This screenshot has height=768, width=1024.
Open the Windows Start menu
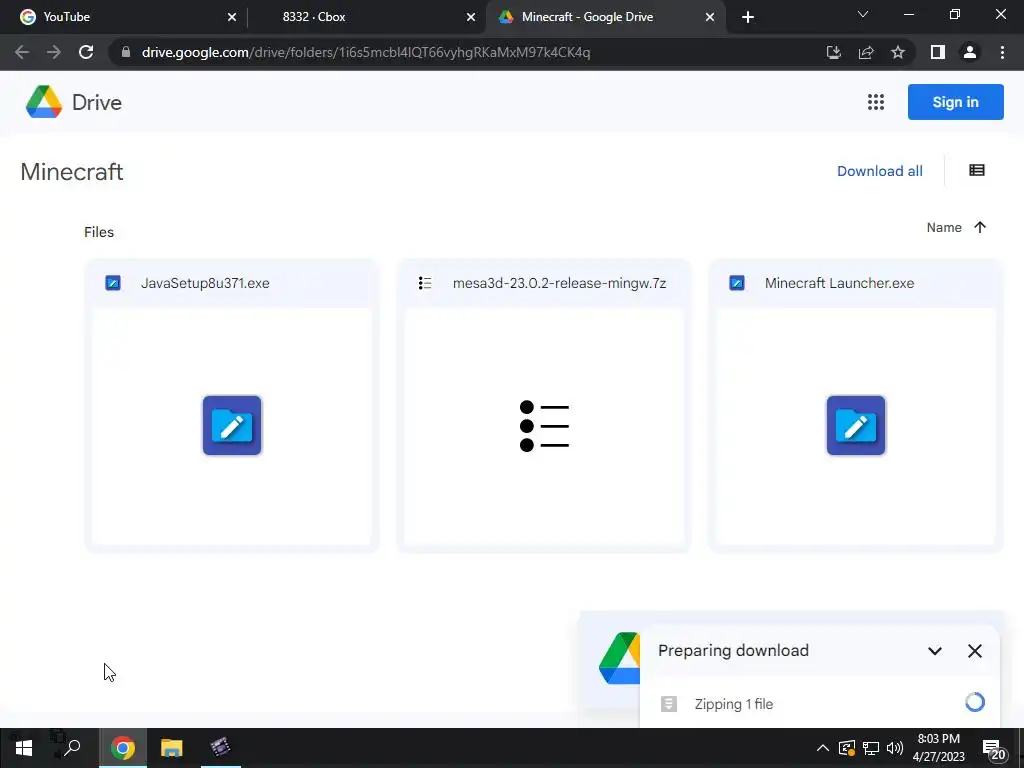click(24, 748)
